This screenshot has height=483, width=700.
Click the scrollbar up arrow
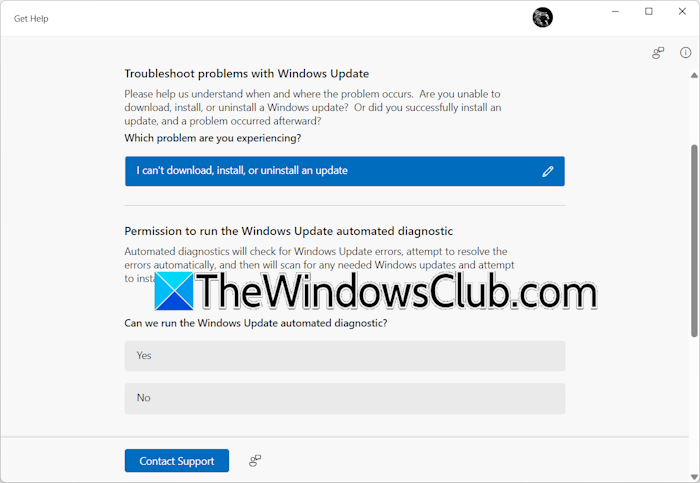coord(694,75)
